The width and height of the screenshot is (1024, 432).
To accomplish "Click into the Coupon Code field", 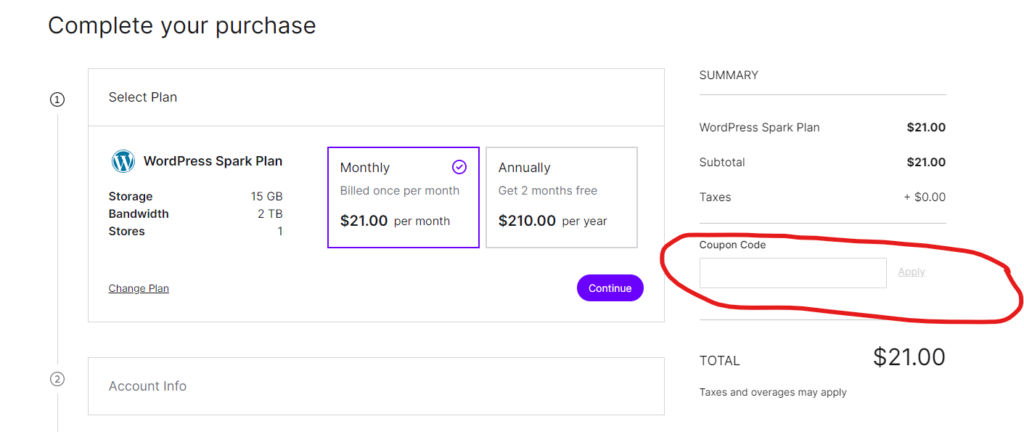I will click(793, 273).
